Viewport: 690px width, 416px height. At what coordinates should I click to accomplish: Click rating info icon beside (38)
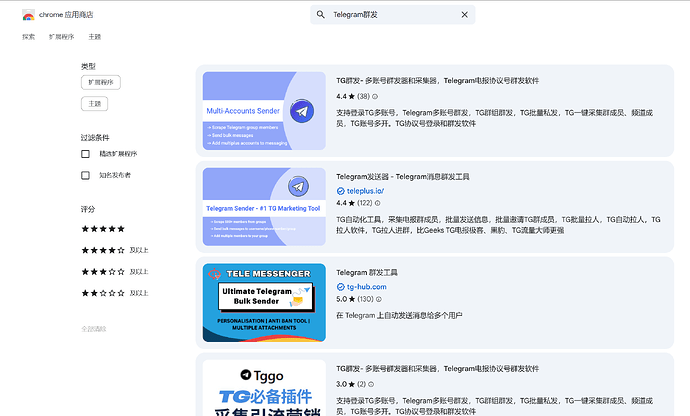click(375, 96)
